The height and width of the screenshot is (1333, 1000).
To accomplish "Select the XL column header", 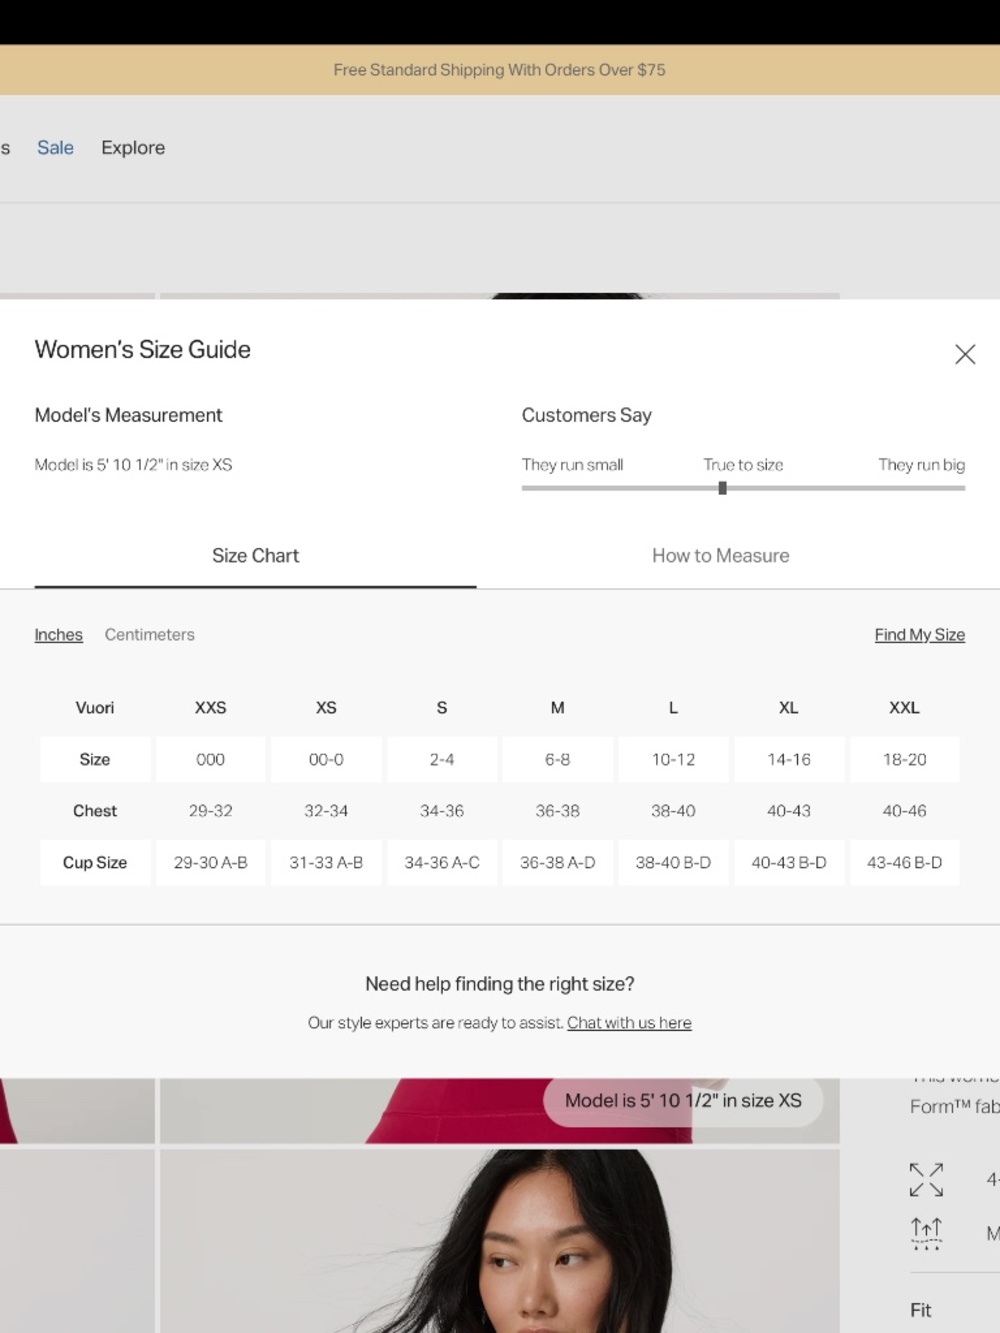I will pos(789,708).
